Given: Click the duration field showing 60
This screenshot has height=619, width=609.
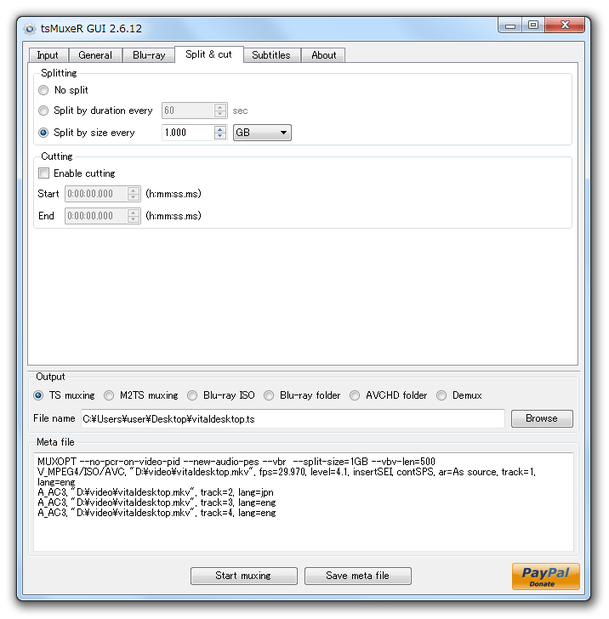Looking at the screenshot, I should tap(188, 111).
